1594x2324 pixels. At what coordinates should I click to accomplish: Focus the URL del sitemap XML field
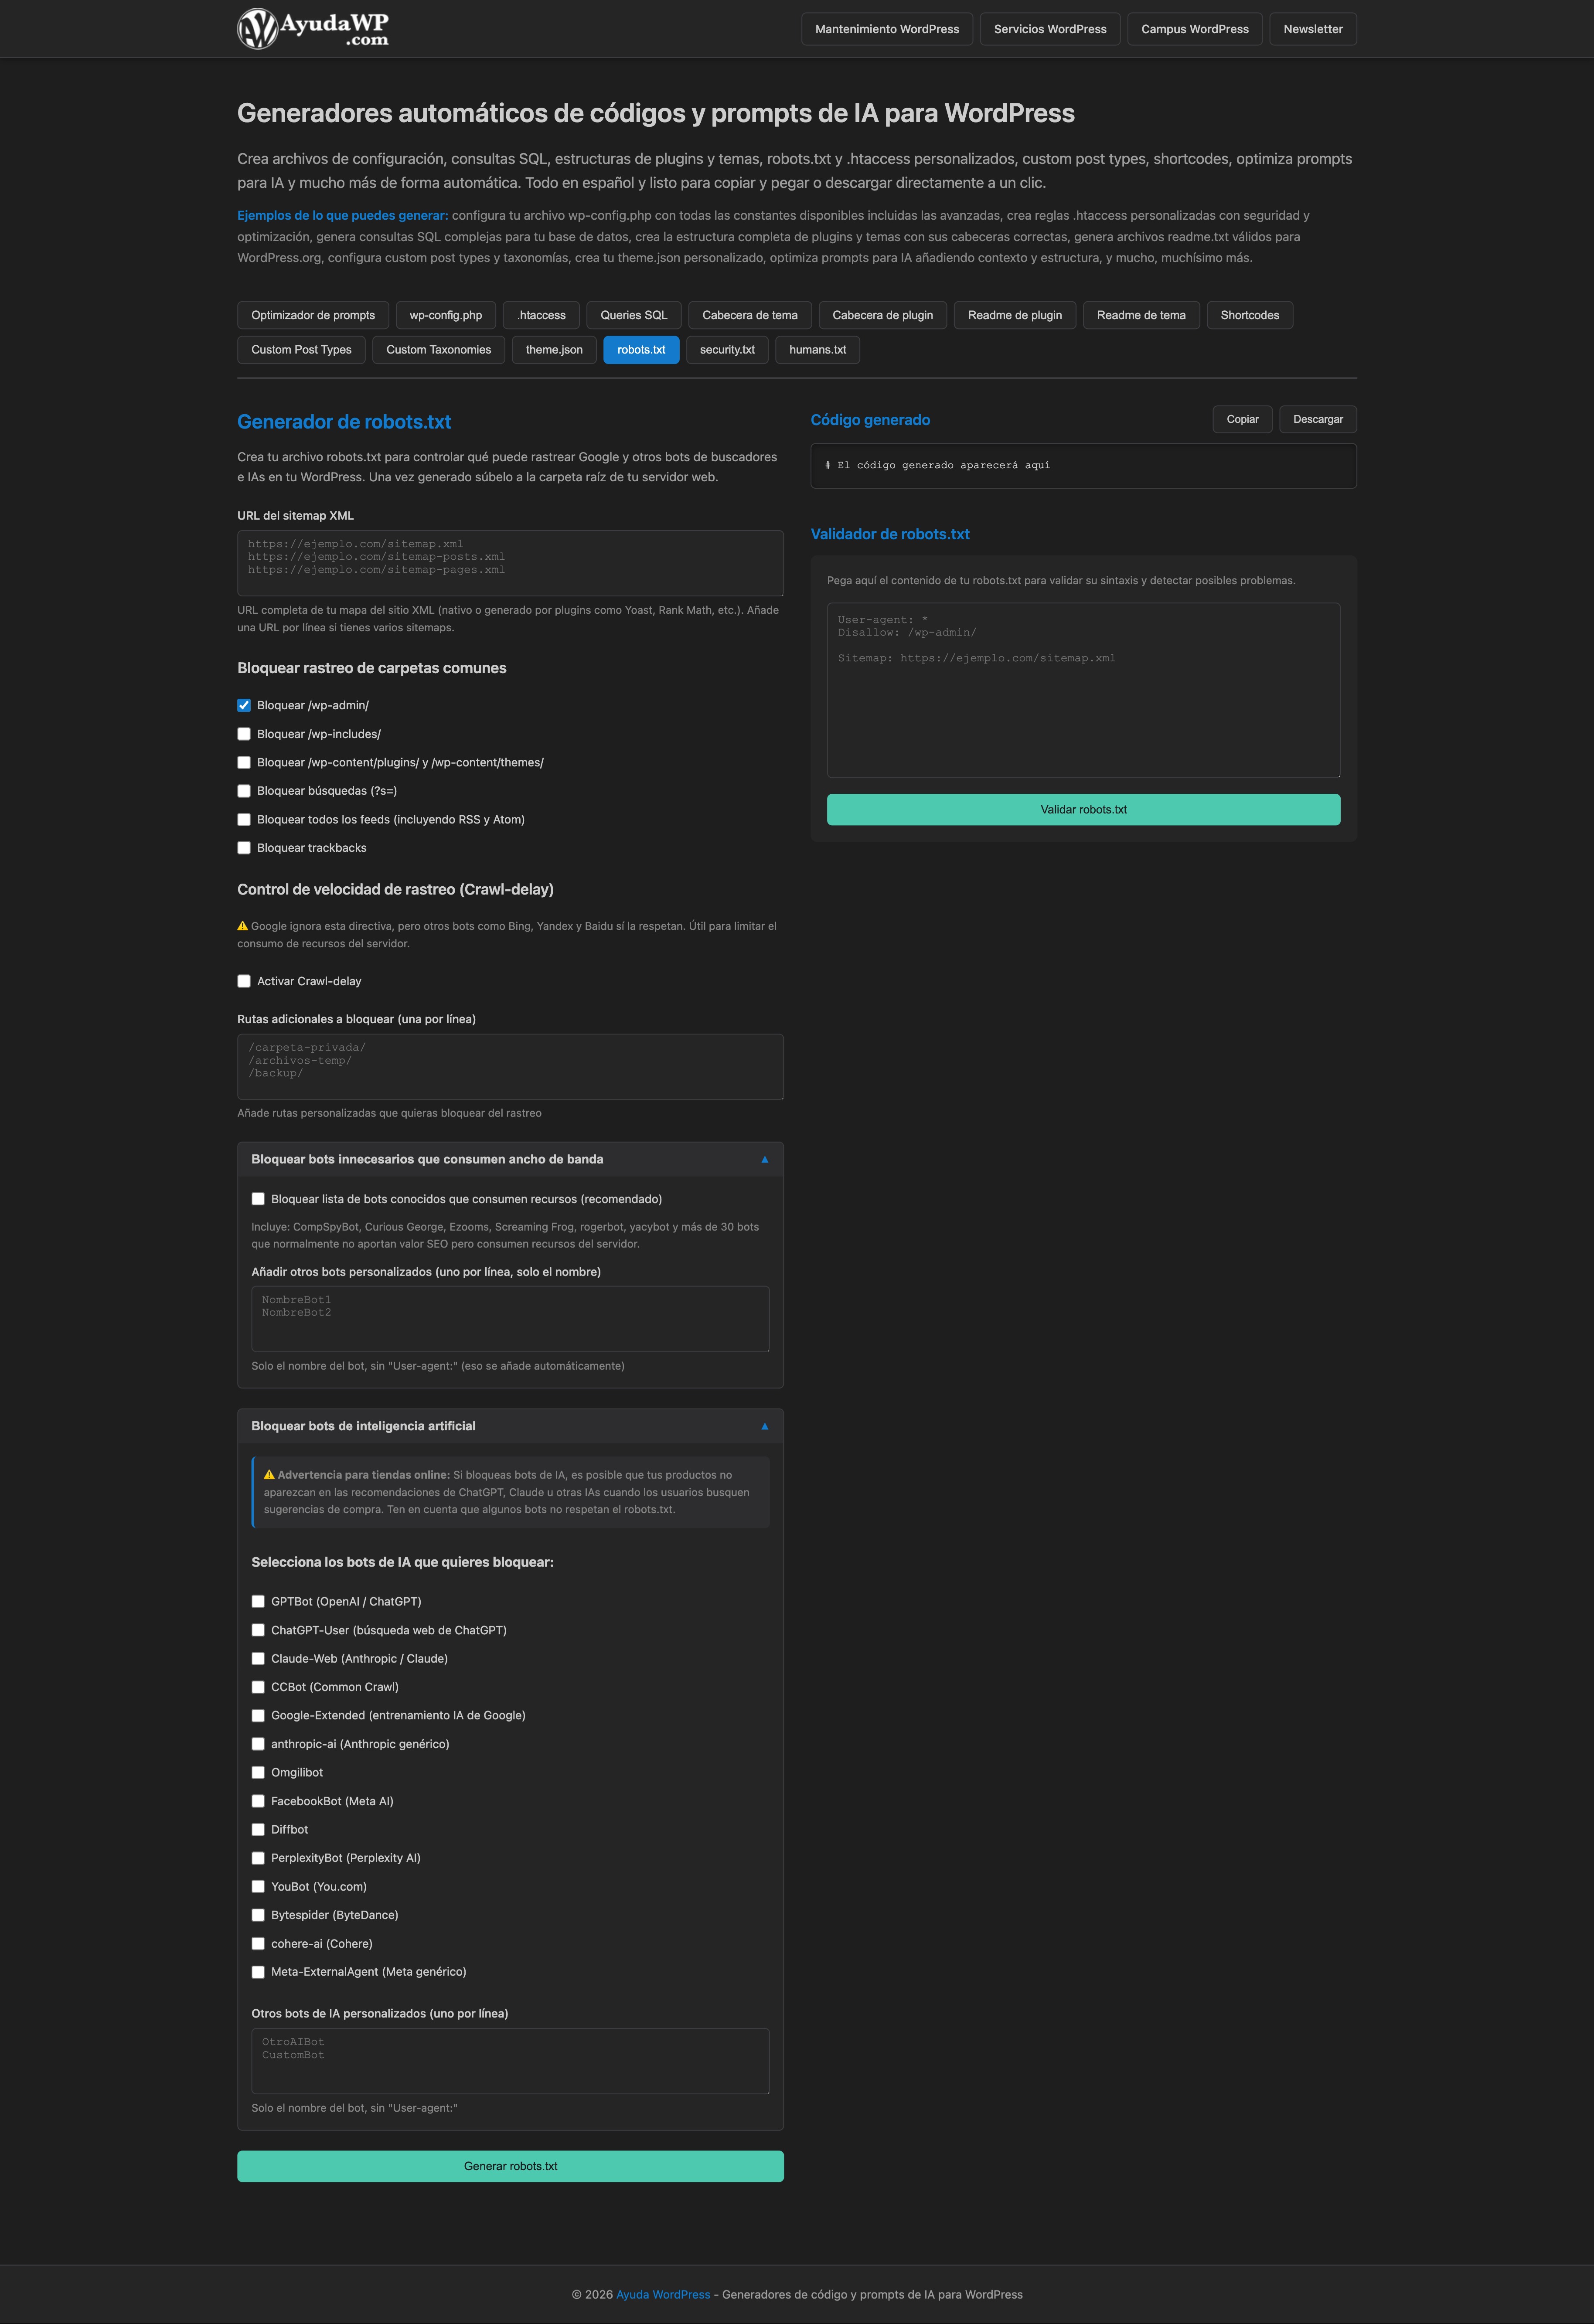pyautogui.click(x=510, y=563)
